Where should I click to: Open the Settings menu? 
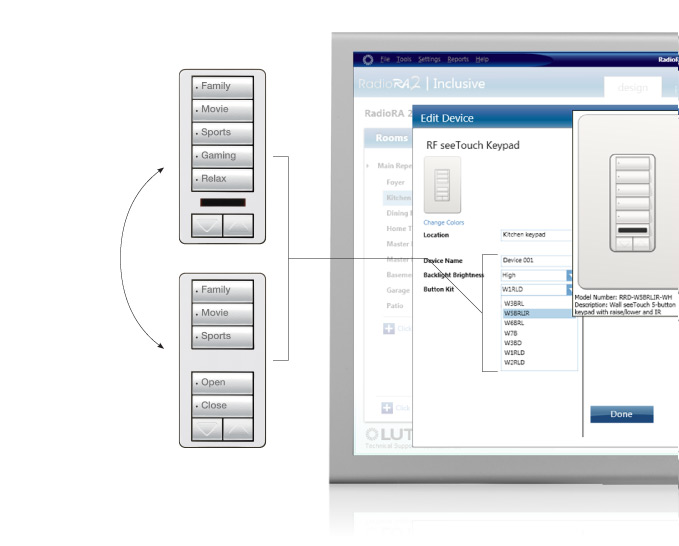click(x=429, y=59)
